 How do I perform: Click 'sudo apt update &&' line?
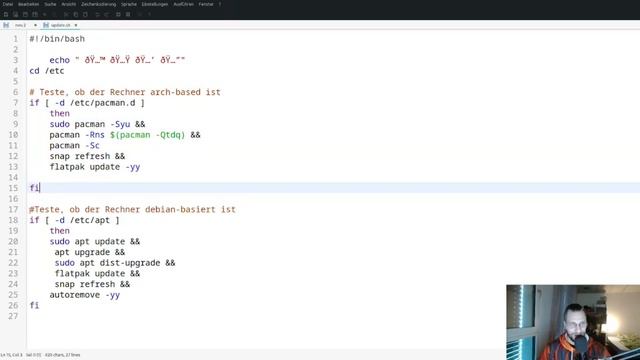pyautogui.click(x=95, y=242)
